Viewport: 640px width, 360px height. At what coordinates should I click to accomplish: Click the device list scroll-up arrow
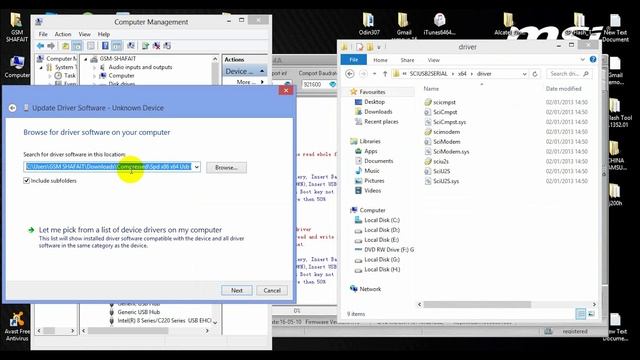[215, 59]
